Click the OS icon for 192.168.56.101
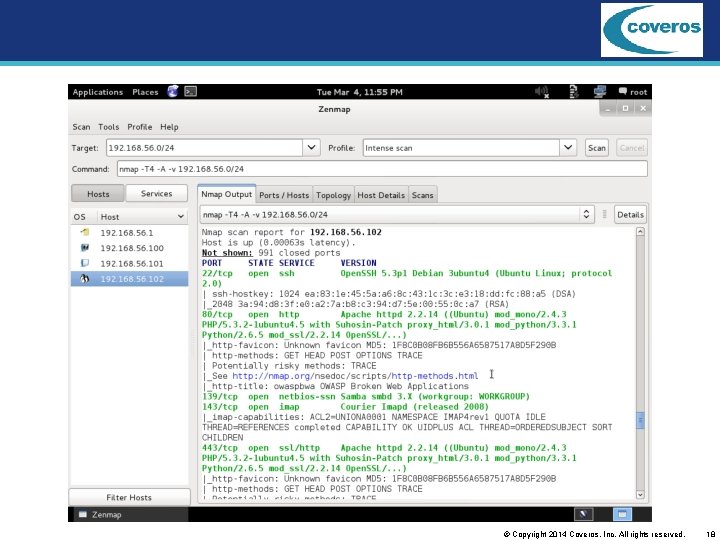The width and height of the screenshot is (720, 540). [85, 263]
